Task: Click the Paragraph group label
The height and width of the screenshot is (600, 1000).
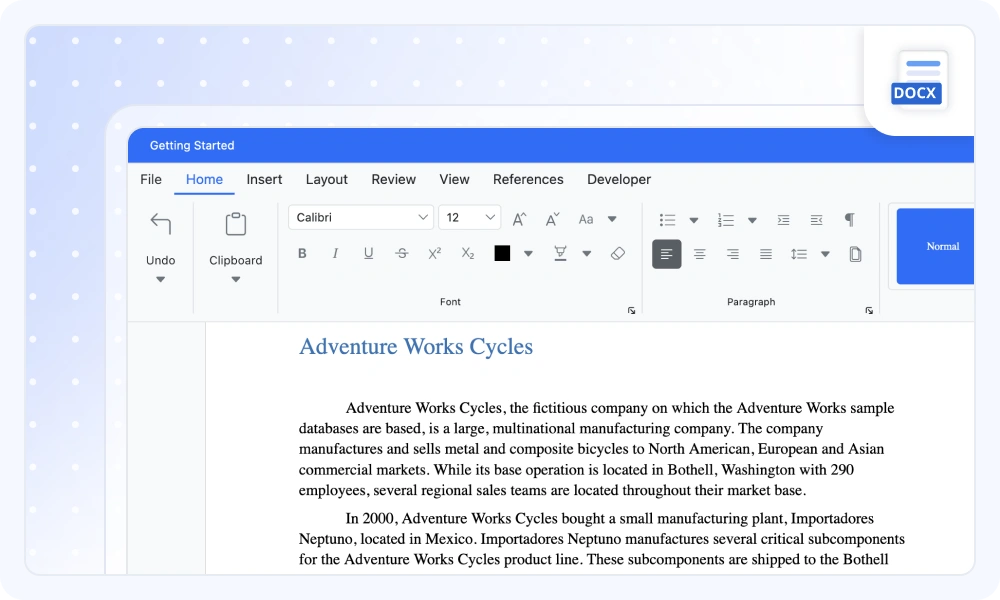Action: click(751, 302)
